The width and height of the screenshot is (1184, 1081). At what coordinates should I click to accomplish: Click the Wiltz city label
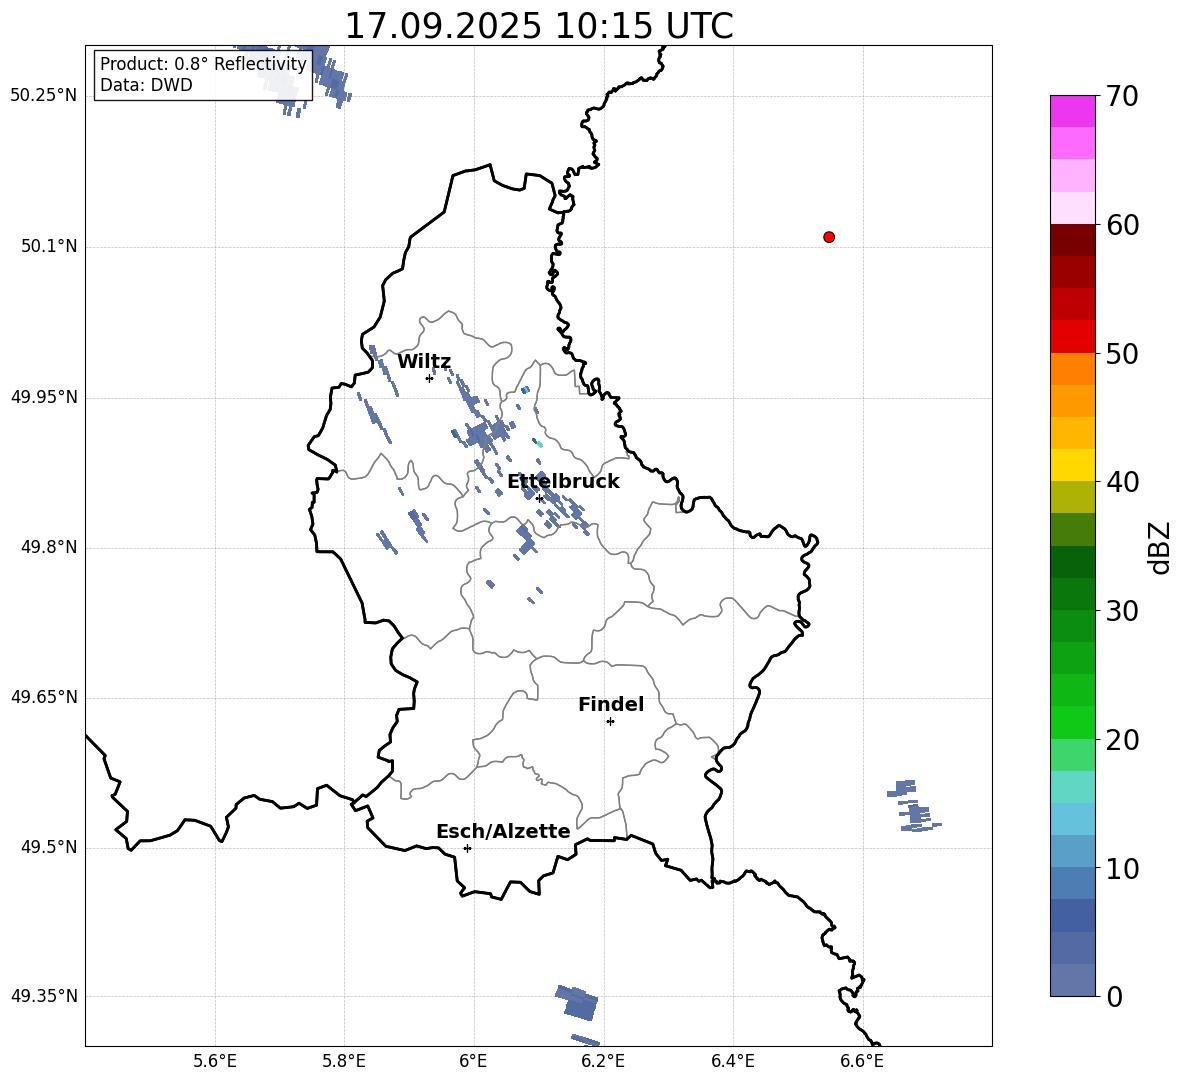pos(424,362)
